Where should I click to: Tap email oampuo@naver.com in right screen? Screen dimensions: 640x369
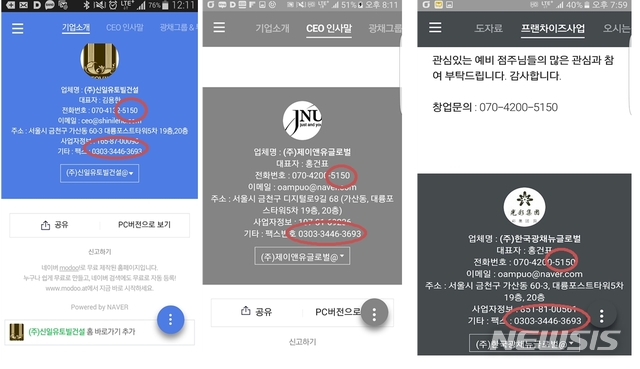pyautogui.click(x=540, y=274)
